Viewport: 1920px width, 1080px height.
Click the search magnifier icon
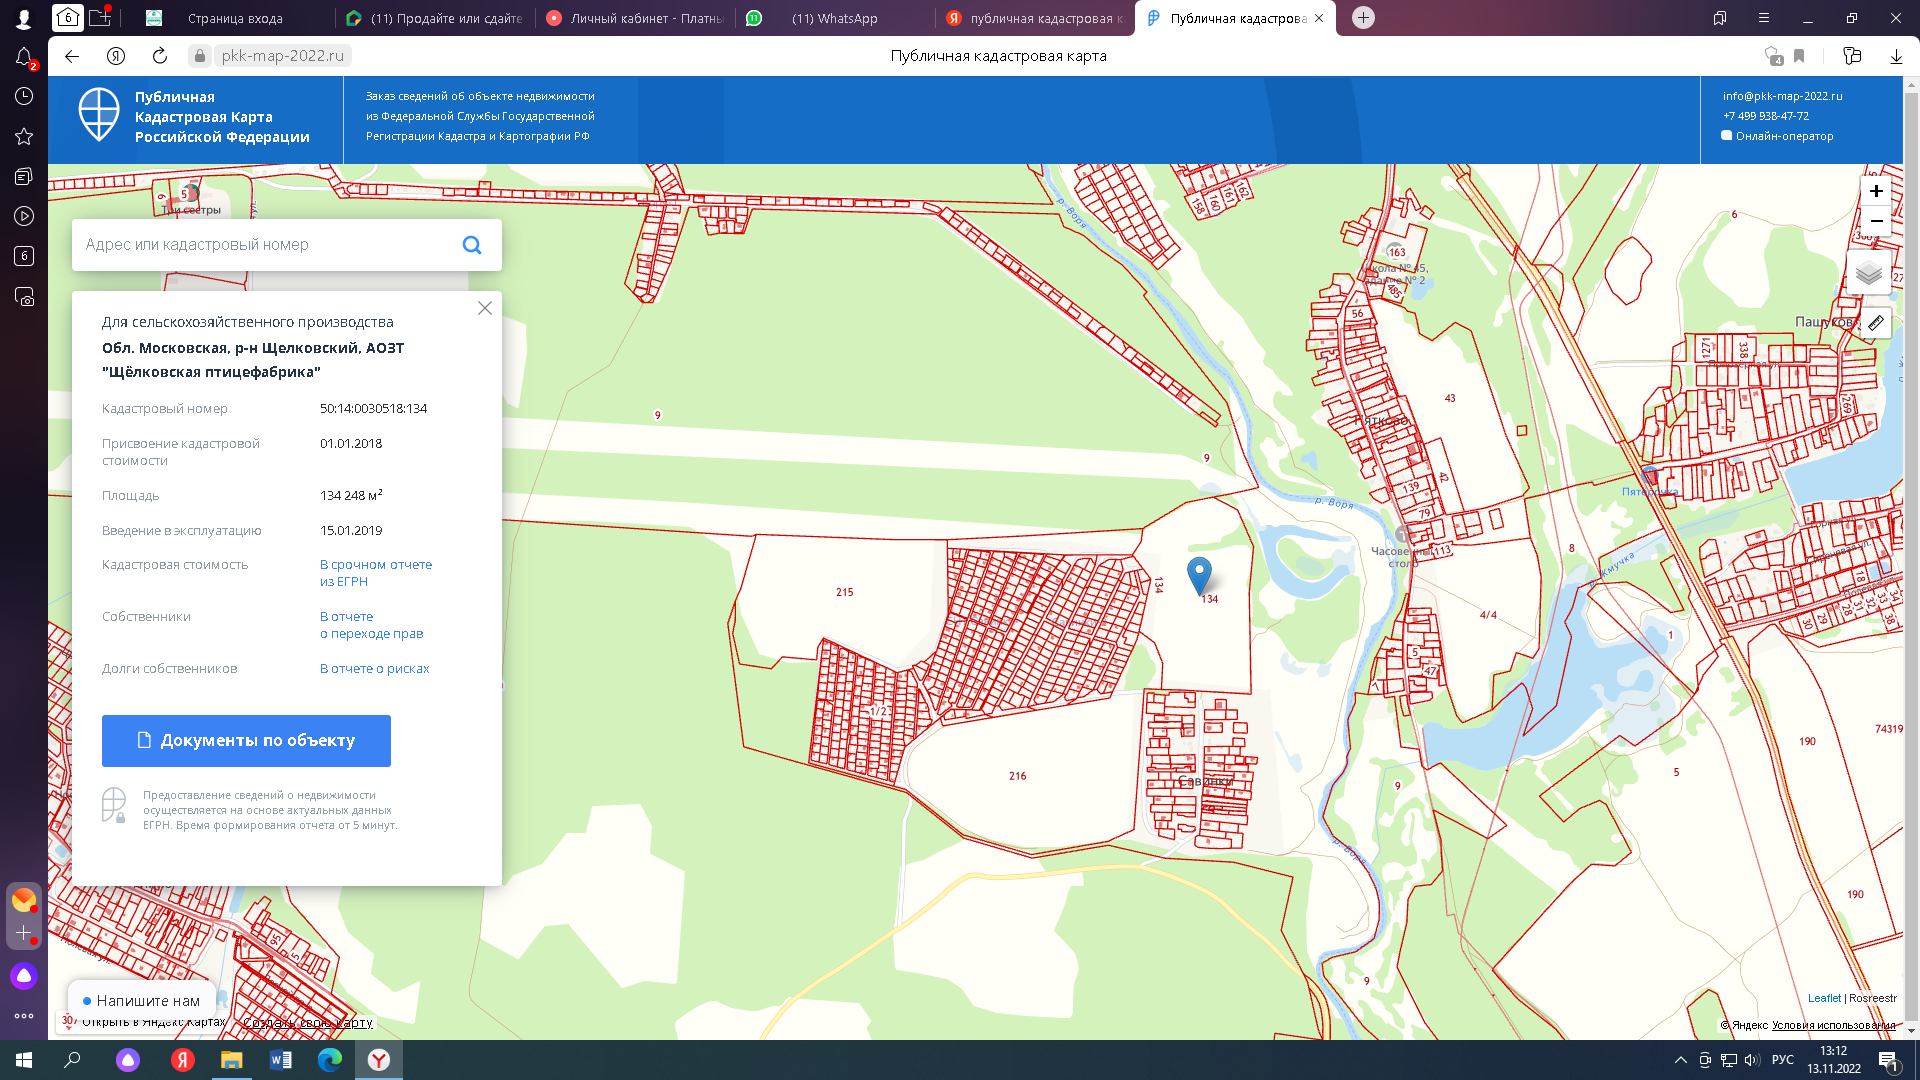click(x=472, y=245)
